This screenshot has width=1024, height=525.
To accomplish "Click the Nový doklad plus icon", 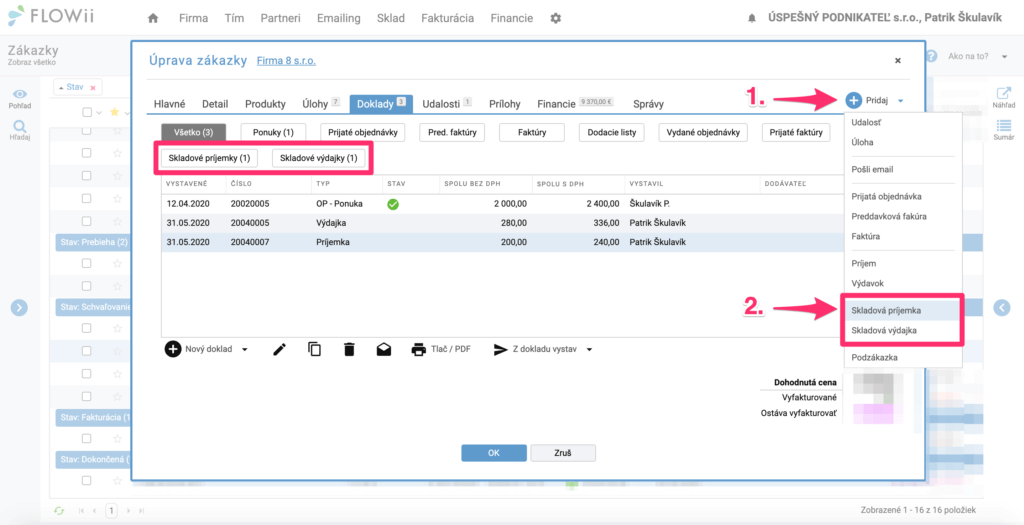I will click(x=172, y=349).
